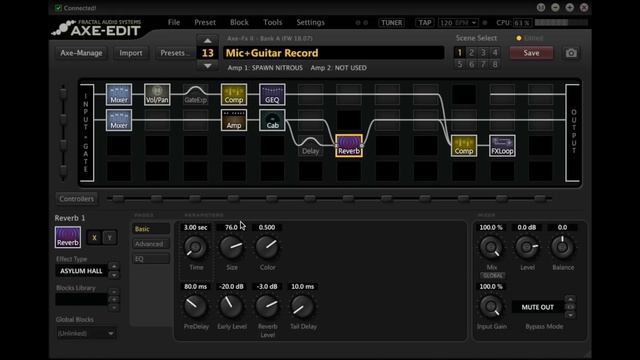Select the Comp block beside FXLoop
640x360 pixels.
pos(464,146)
